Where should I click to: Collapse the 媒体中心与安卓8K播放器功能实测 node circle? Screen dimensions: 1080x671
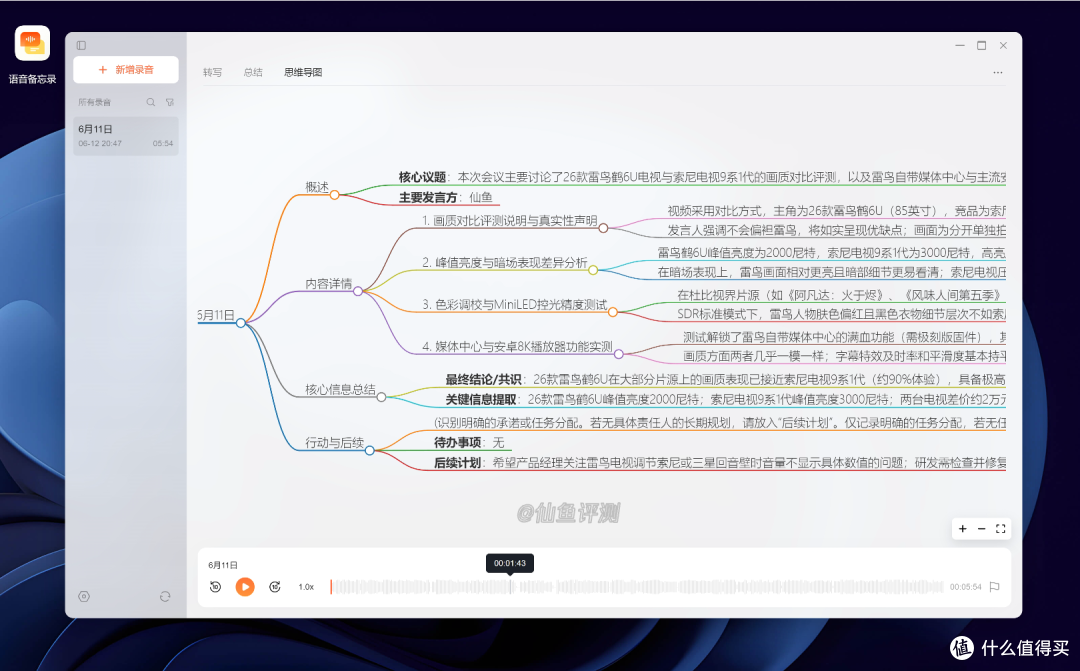(619, 354)
